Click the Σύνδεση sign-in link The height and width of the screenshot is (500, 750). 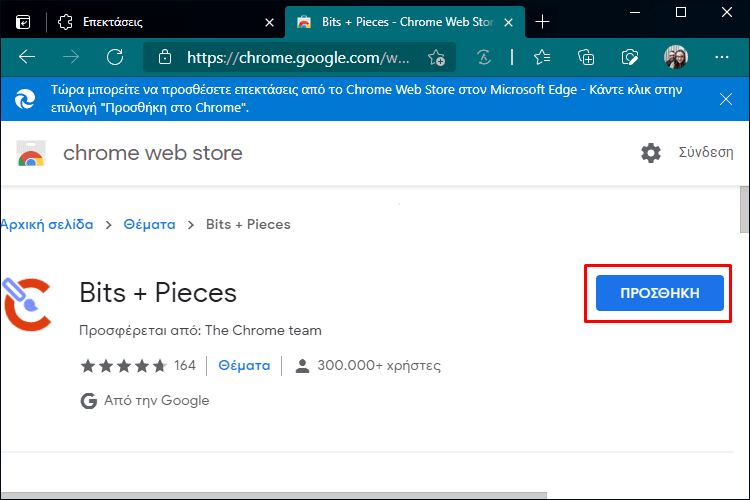(x=706, y=152)
